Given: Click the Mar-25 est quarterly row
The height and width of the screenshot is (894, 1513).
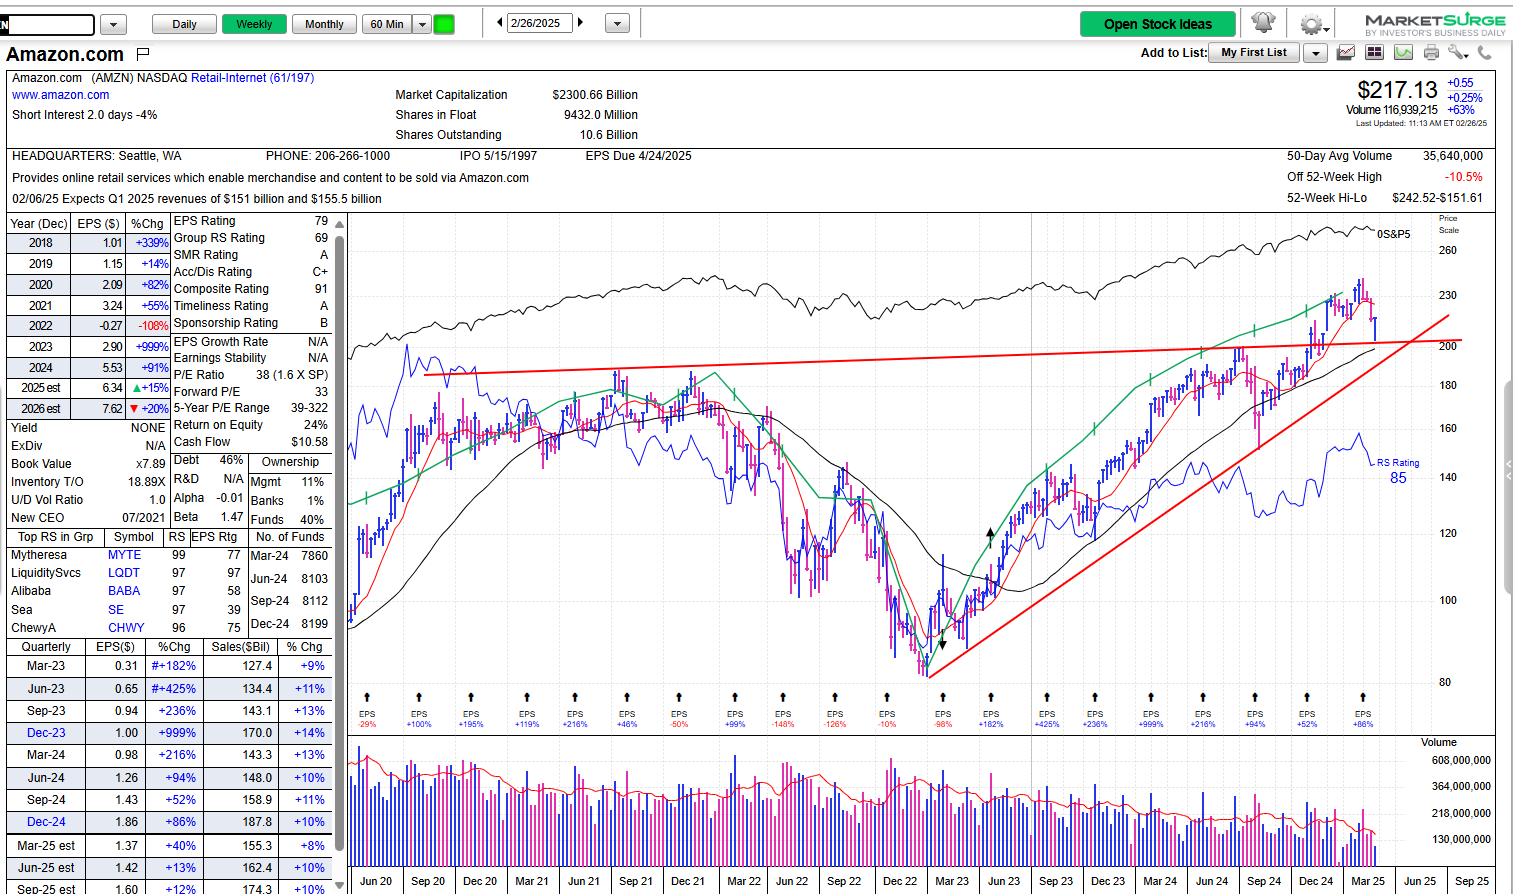Looking at the screenshot, I should [x=168, y=846].
